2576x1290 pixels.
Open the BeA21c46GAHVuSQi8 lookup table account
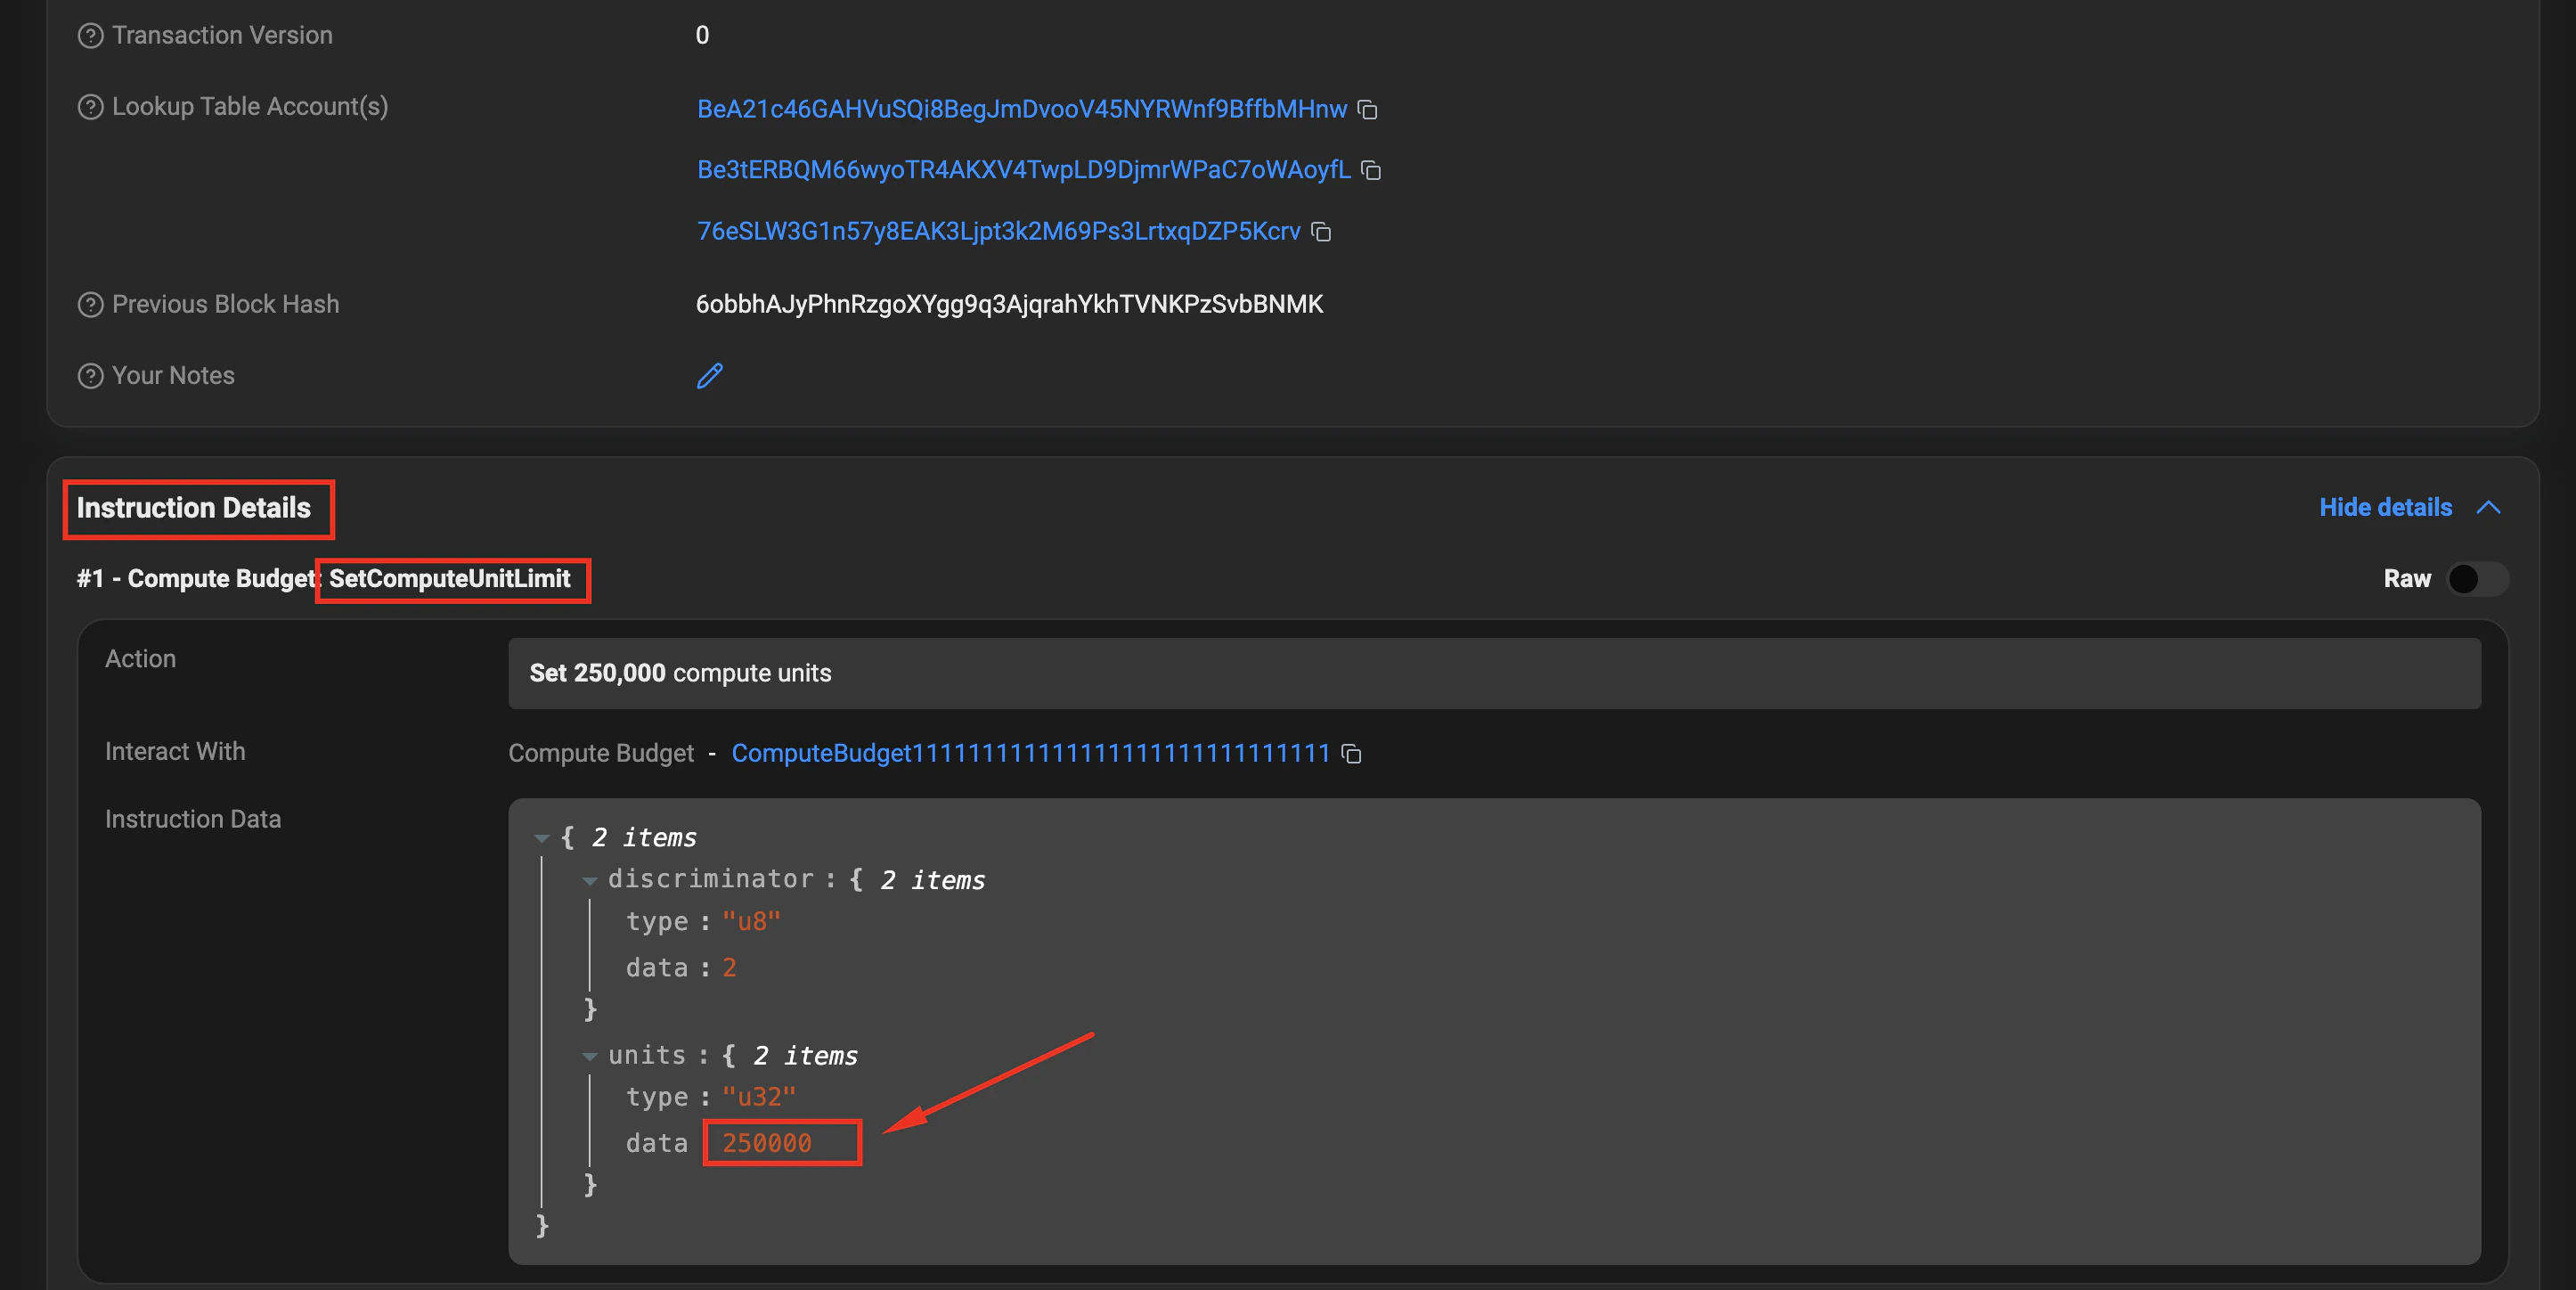coord(1021,109)
